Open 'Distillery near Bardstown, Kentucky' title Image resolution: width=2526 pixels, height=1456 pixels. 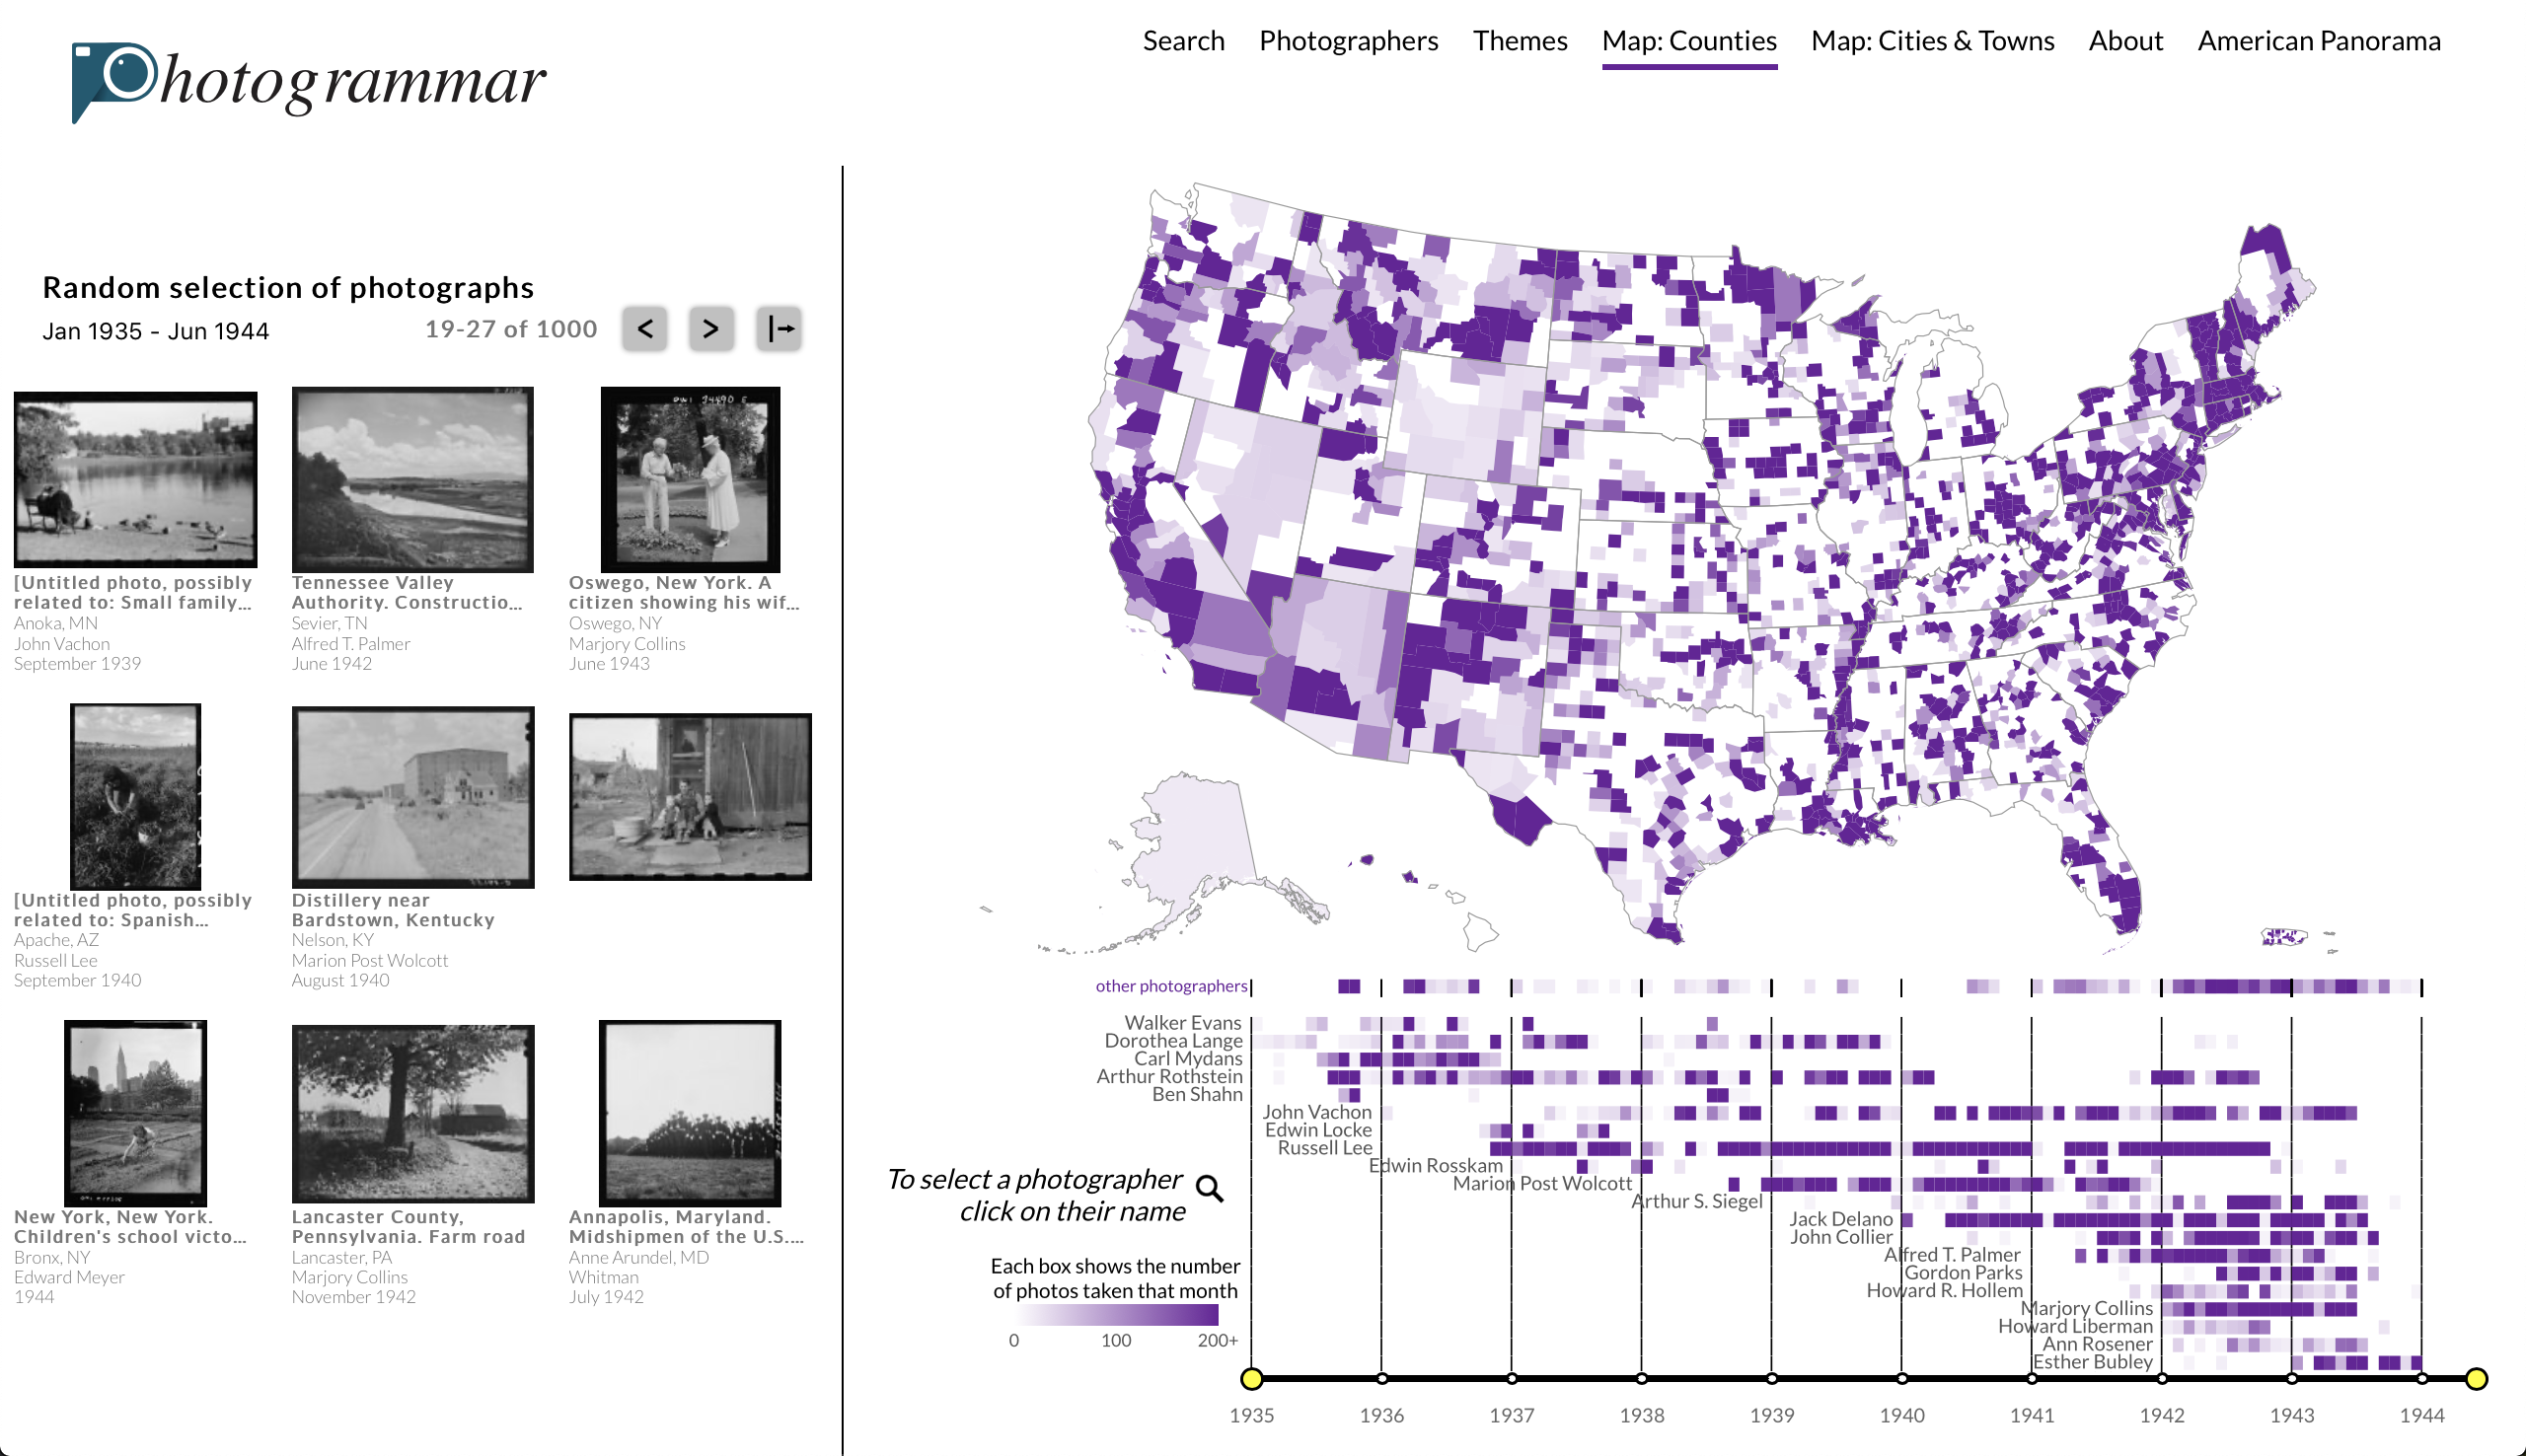coord(392,910)
